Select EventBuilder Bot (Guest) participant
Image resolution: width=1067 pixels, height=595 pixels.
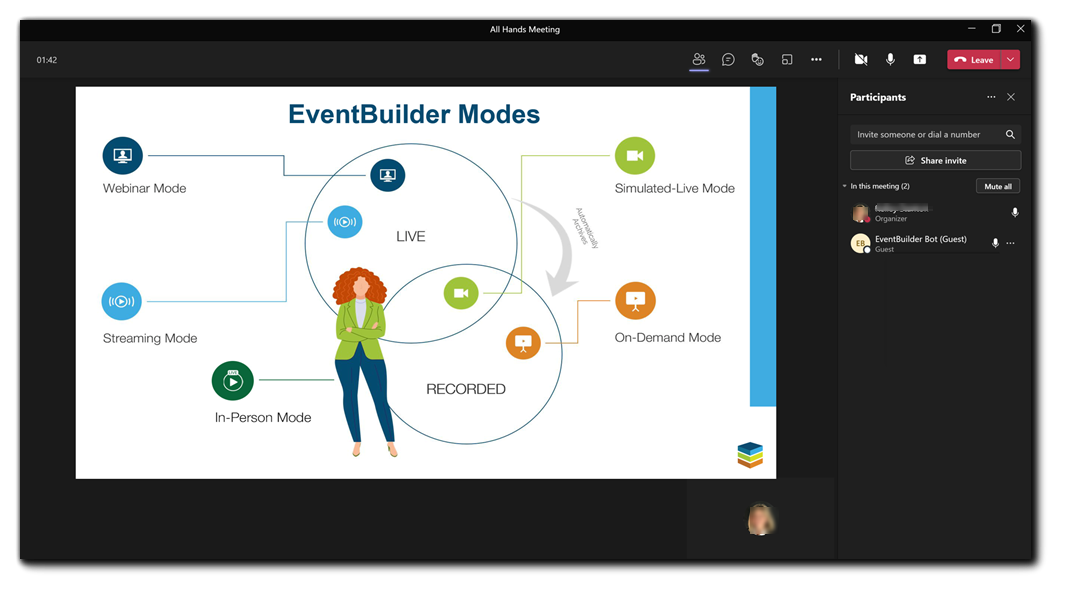coord(935,243)
